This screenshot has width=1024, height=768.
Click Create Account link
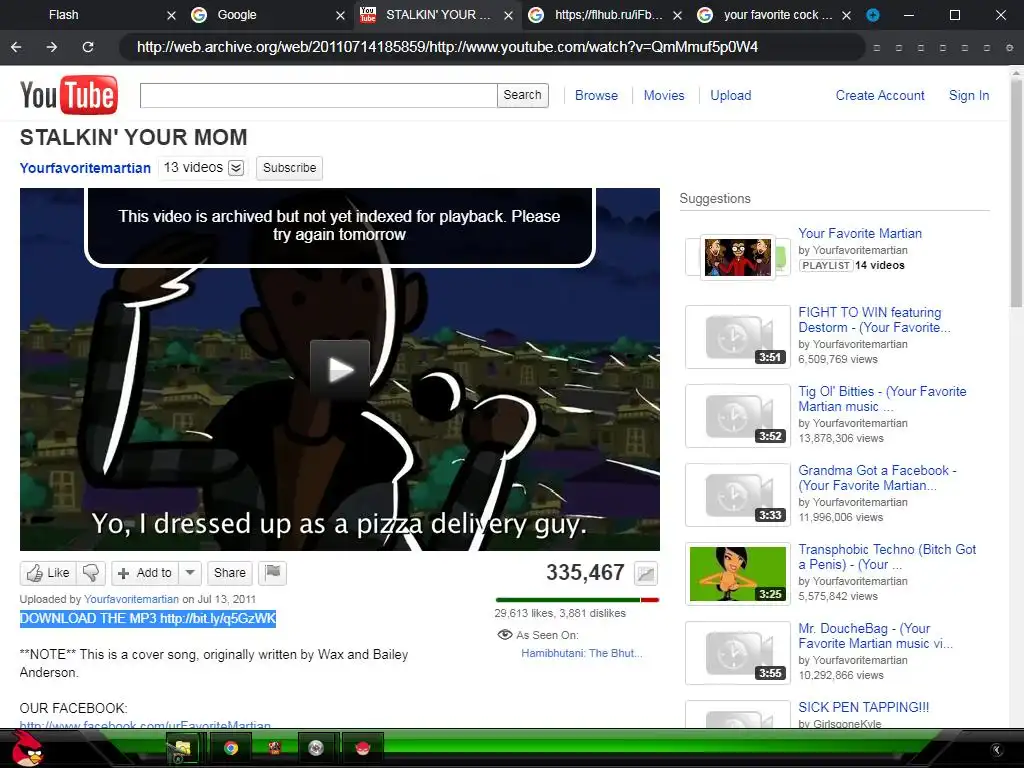pos(880,95)
